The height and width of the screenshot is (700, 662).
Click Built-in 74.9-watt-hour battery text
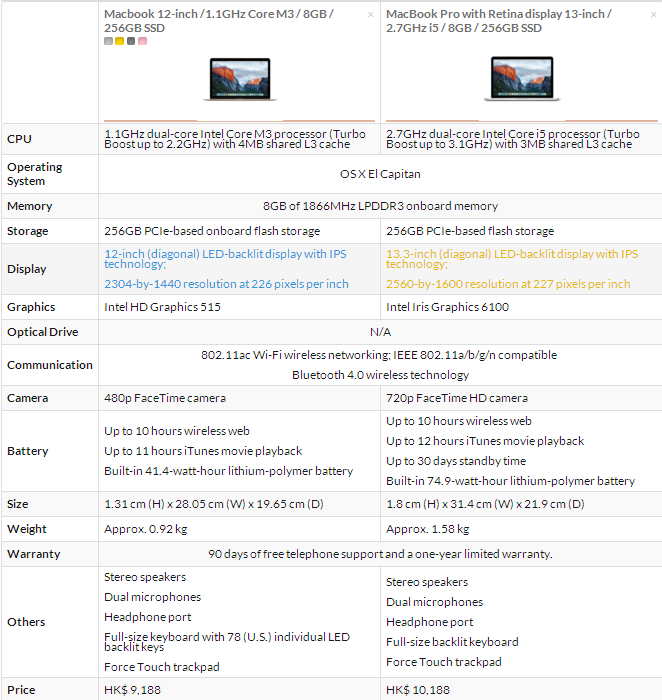[x=510, y=481]
